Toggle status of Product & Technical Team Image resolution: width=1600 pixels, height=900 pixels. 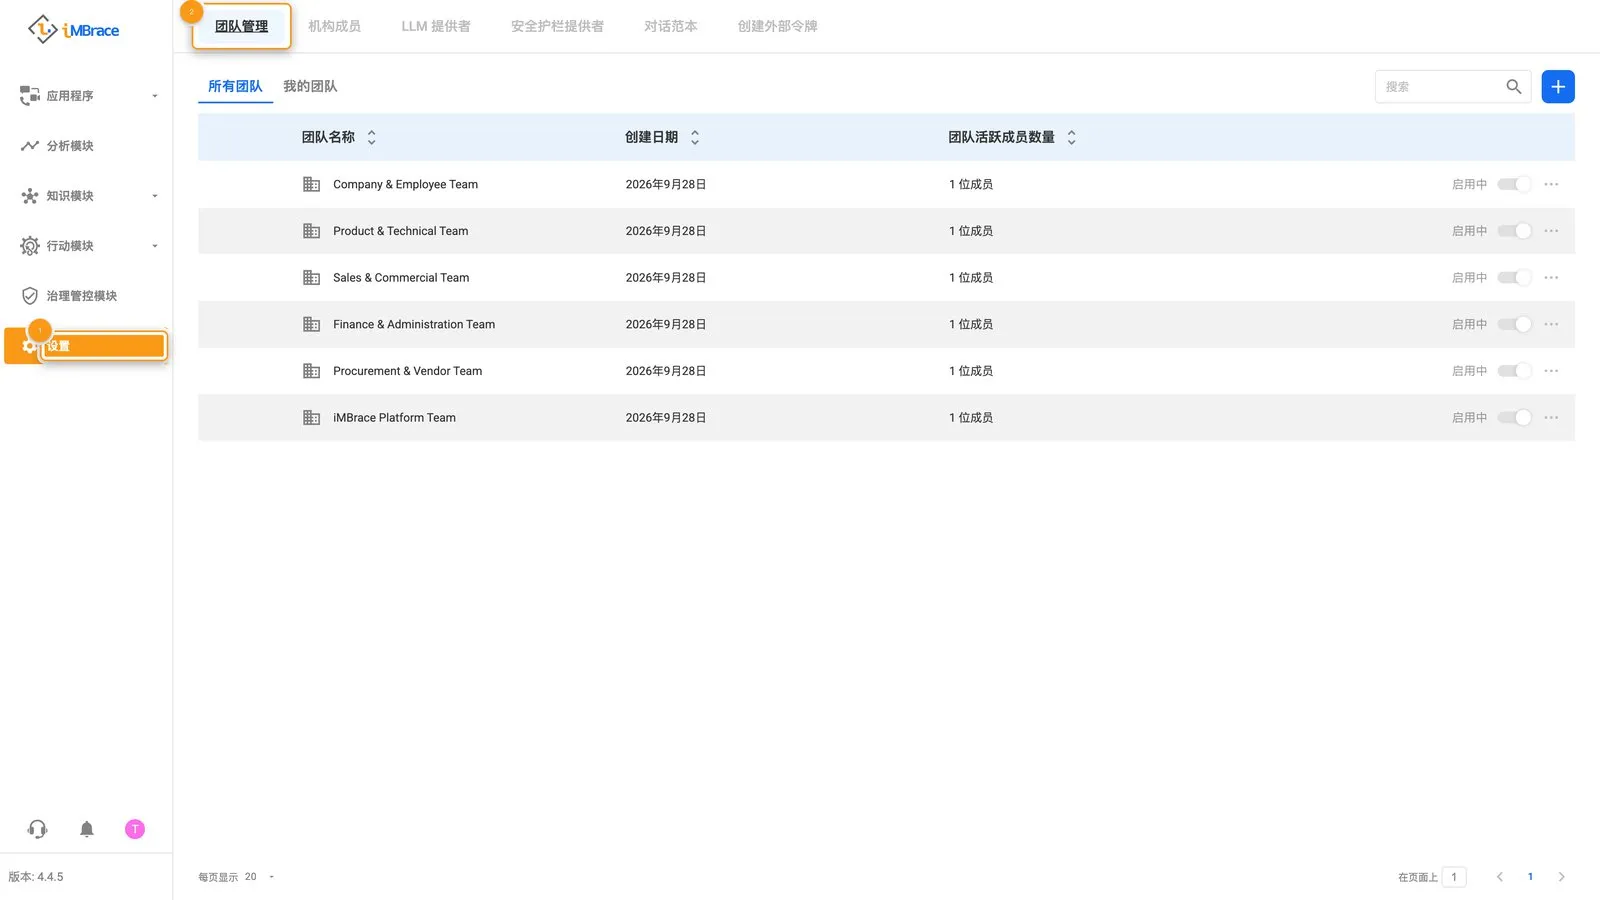[1514, 231]
